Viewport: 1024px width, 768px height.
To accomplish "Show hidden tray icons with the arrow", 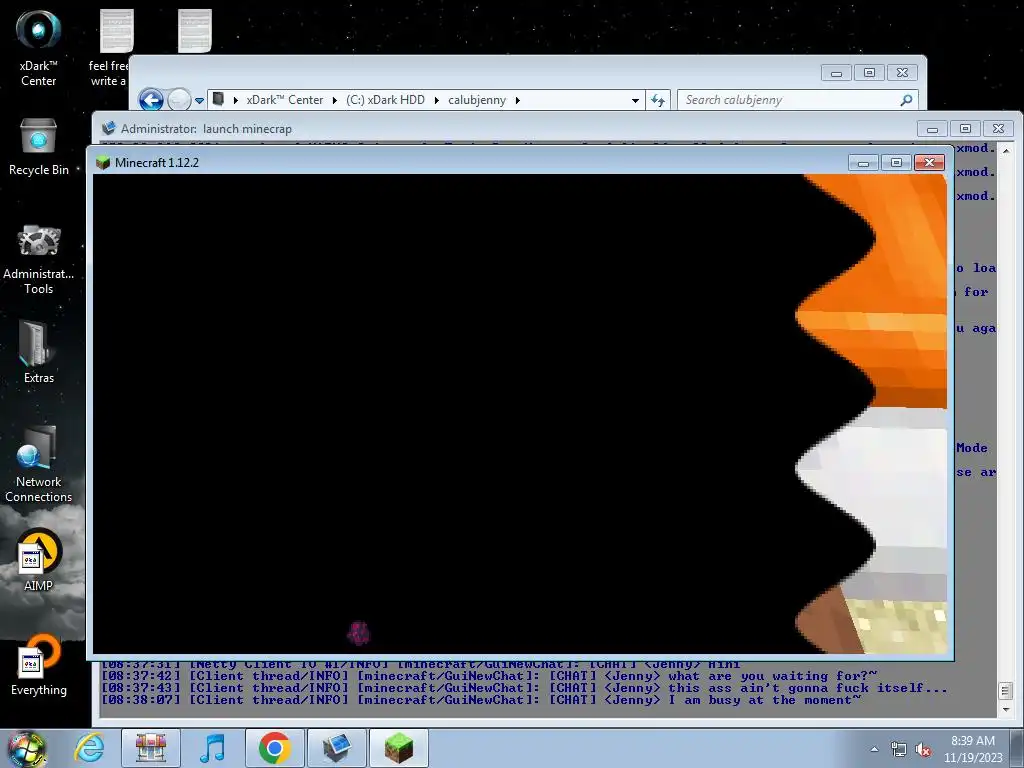I will (x=874, y=749).
